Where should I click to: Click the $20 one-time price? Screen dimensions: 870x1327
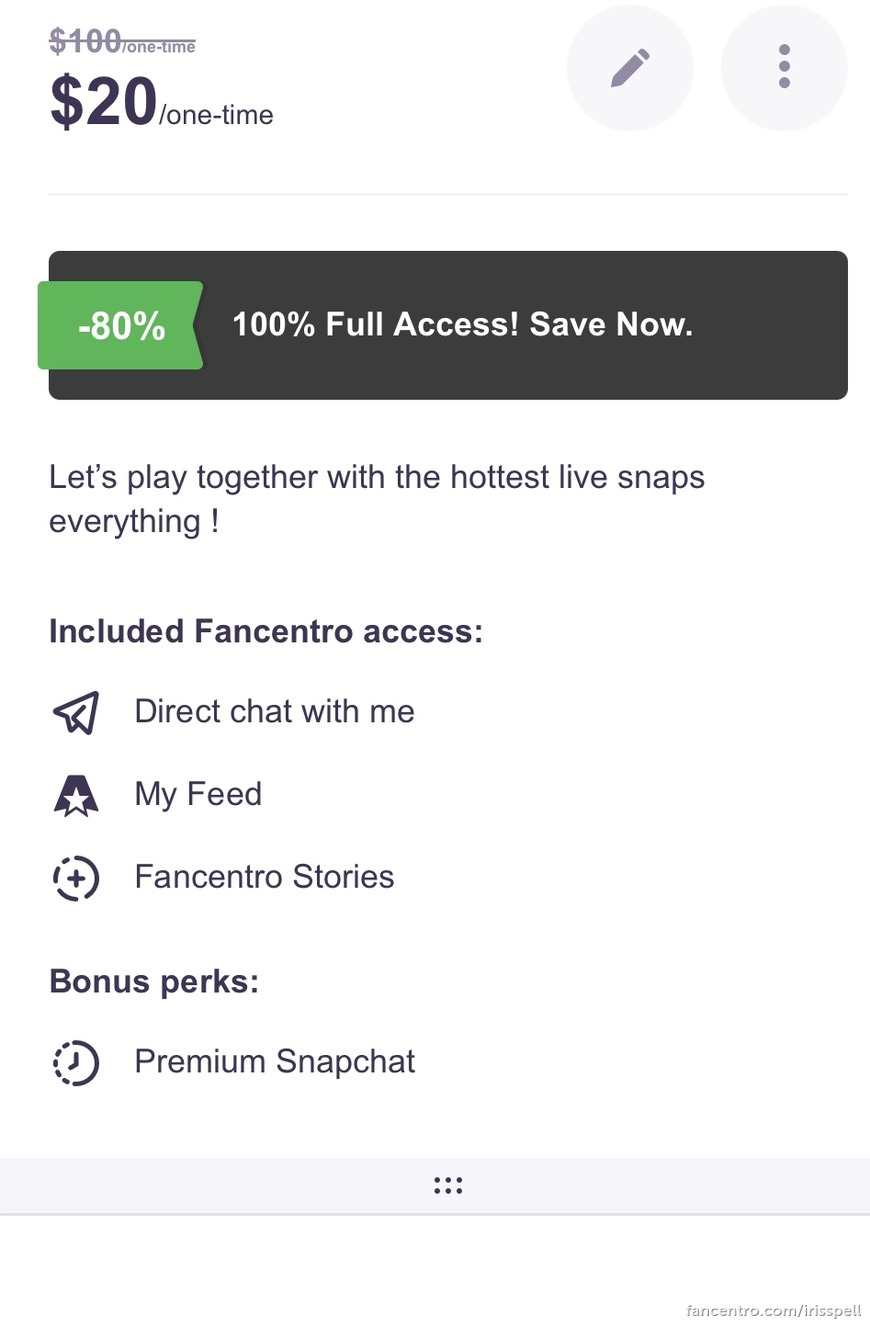tap(161, 102)
